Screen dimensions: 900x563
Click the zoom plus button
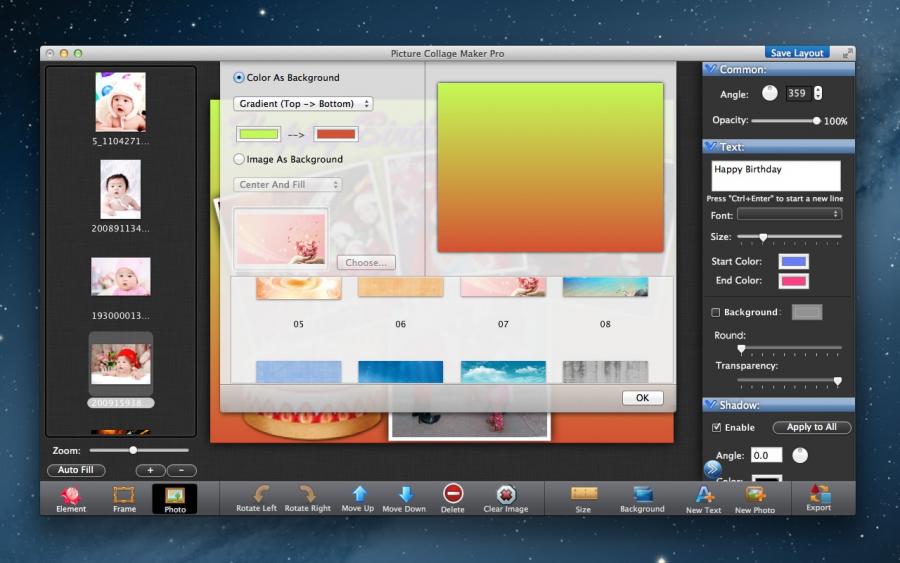[x=150, y=471]
